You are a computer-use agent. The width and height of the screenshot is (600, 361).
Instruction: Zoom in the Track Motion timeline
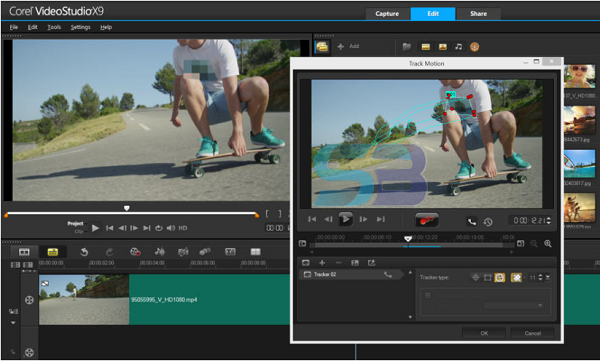548,243
